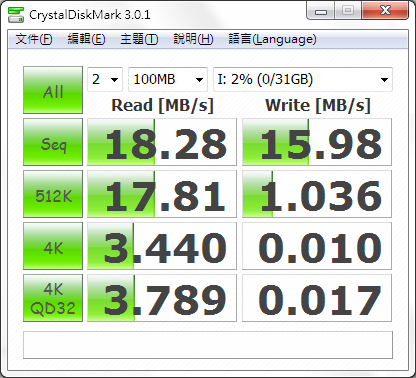Open the 100MB test size dropdown
This screenshot has width=416, height=378.
click(168, 79)
